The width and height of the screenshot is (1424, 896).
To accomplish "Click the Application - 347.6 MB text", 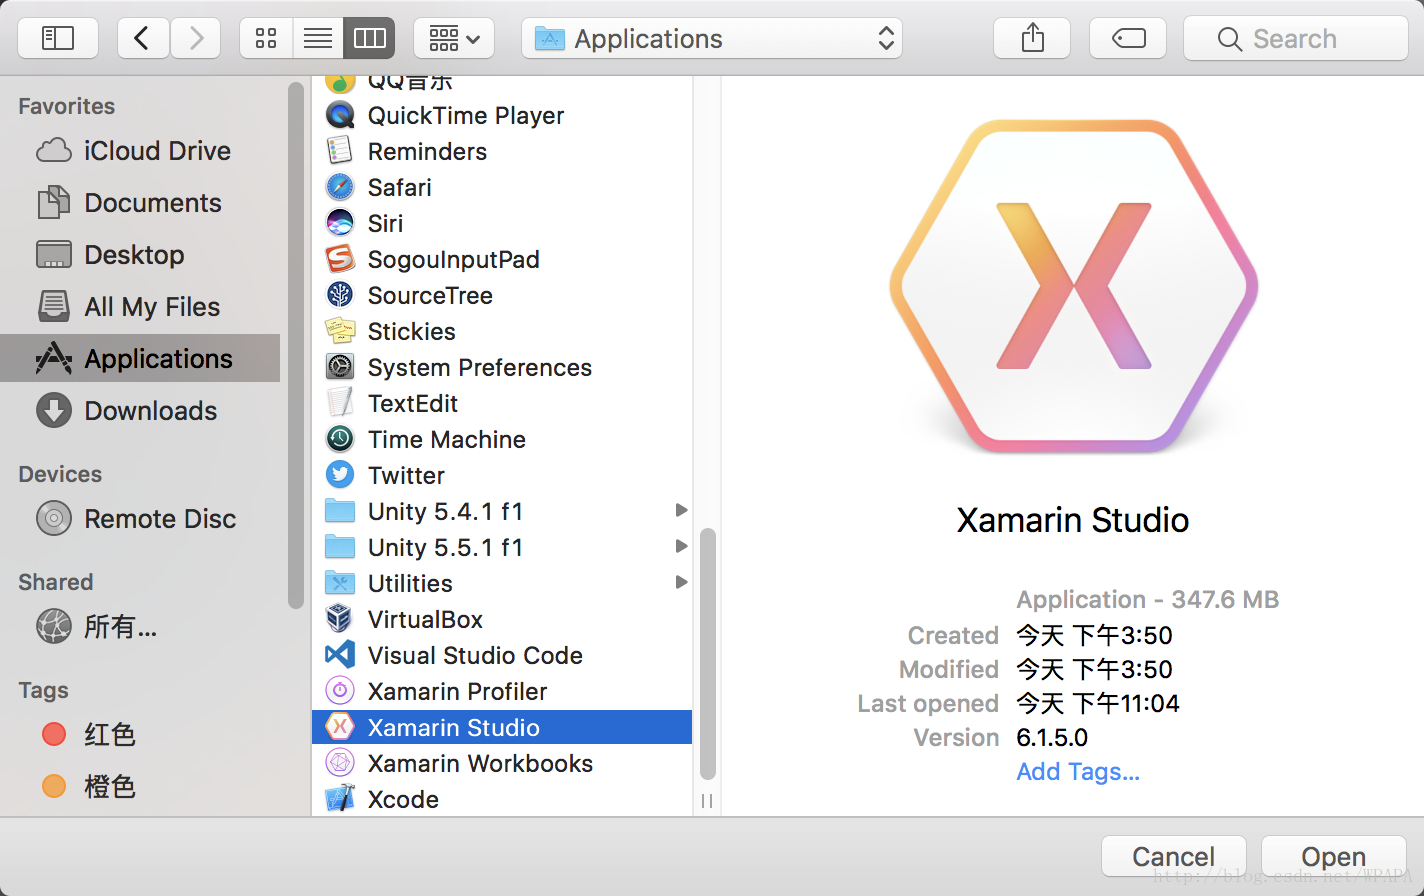I will (x=1148, y=600).
